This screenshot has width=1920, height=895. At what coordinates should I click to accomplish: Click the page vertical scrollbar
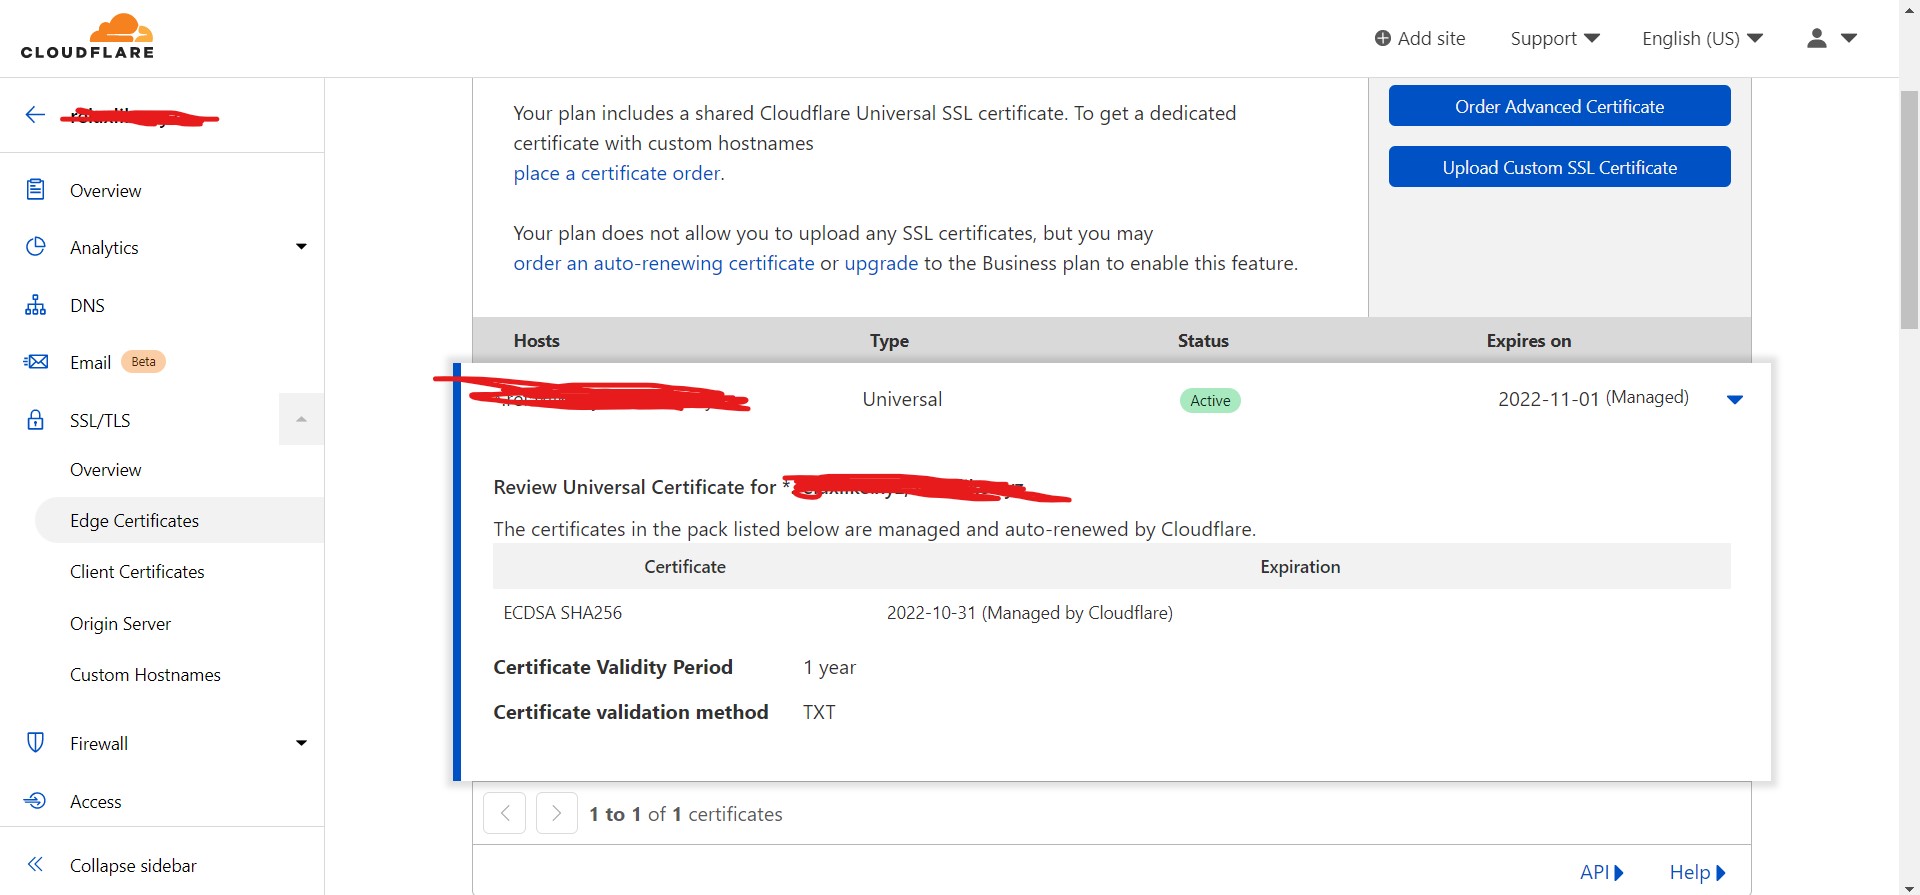pyautogui.click(x=1909, y=210)
